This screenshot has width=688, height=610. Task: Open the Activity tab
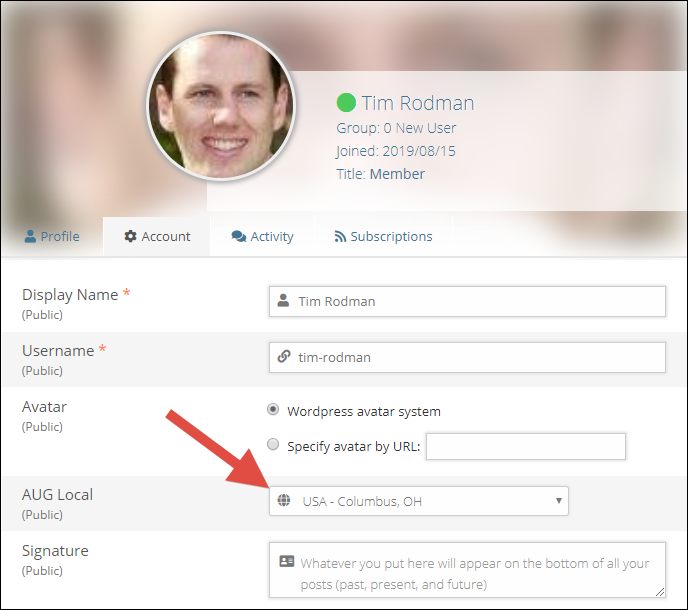262,237
